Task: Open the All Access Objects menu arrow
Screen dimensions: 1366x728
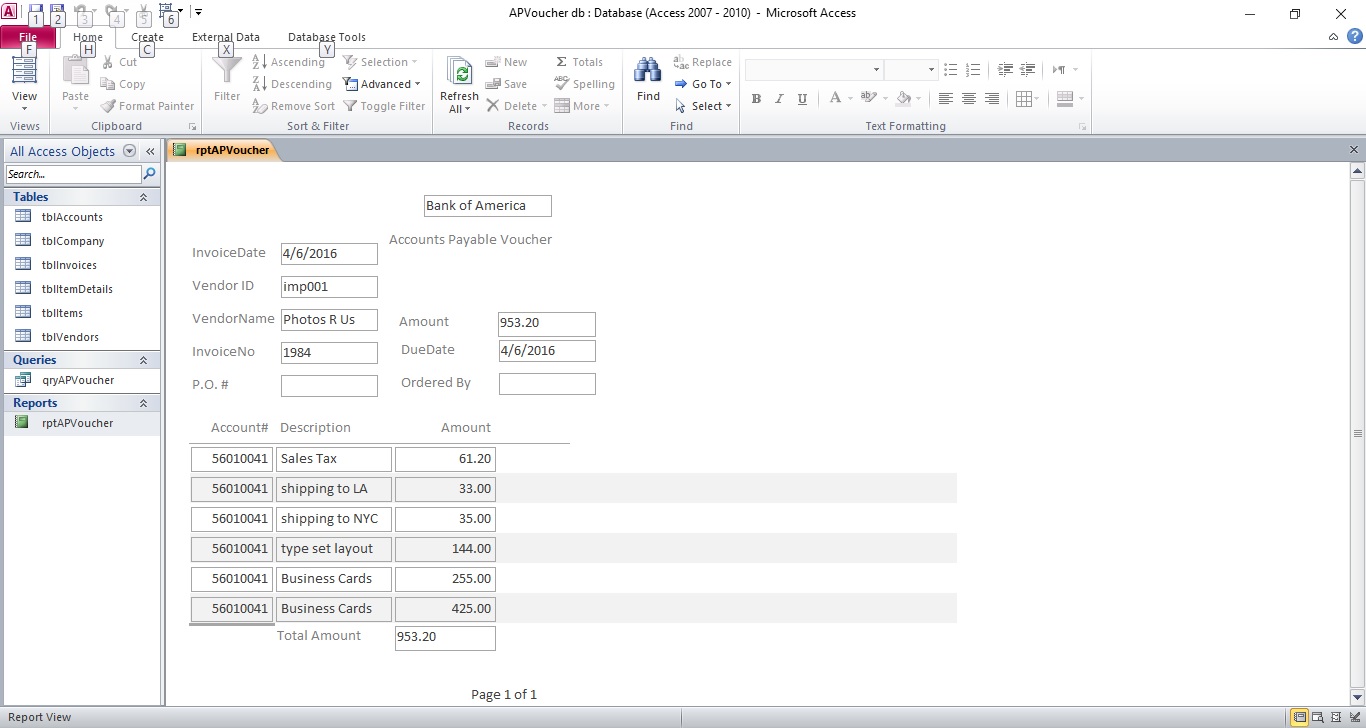Action: [129, 151]
